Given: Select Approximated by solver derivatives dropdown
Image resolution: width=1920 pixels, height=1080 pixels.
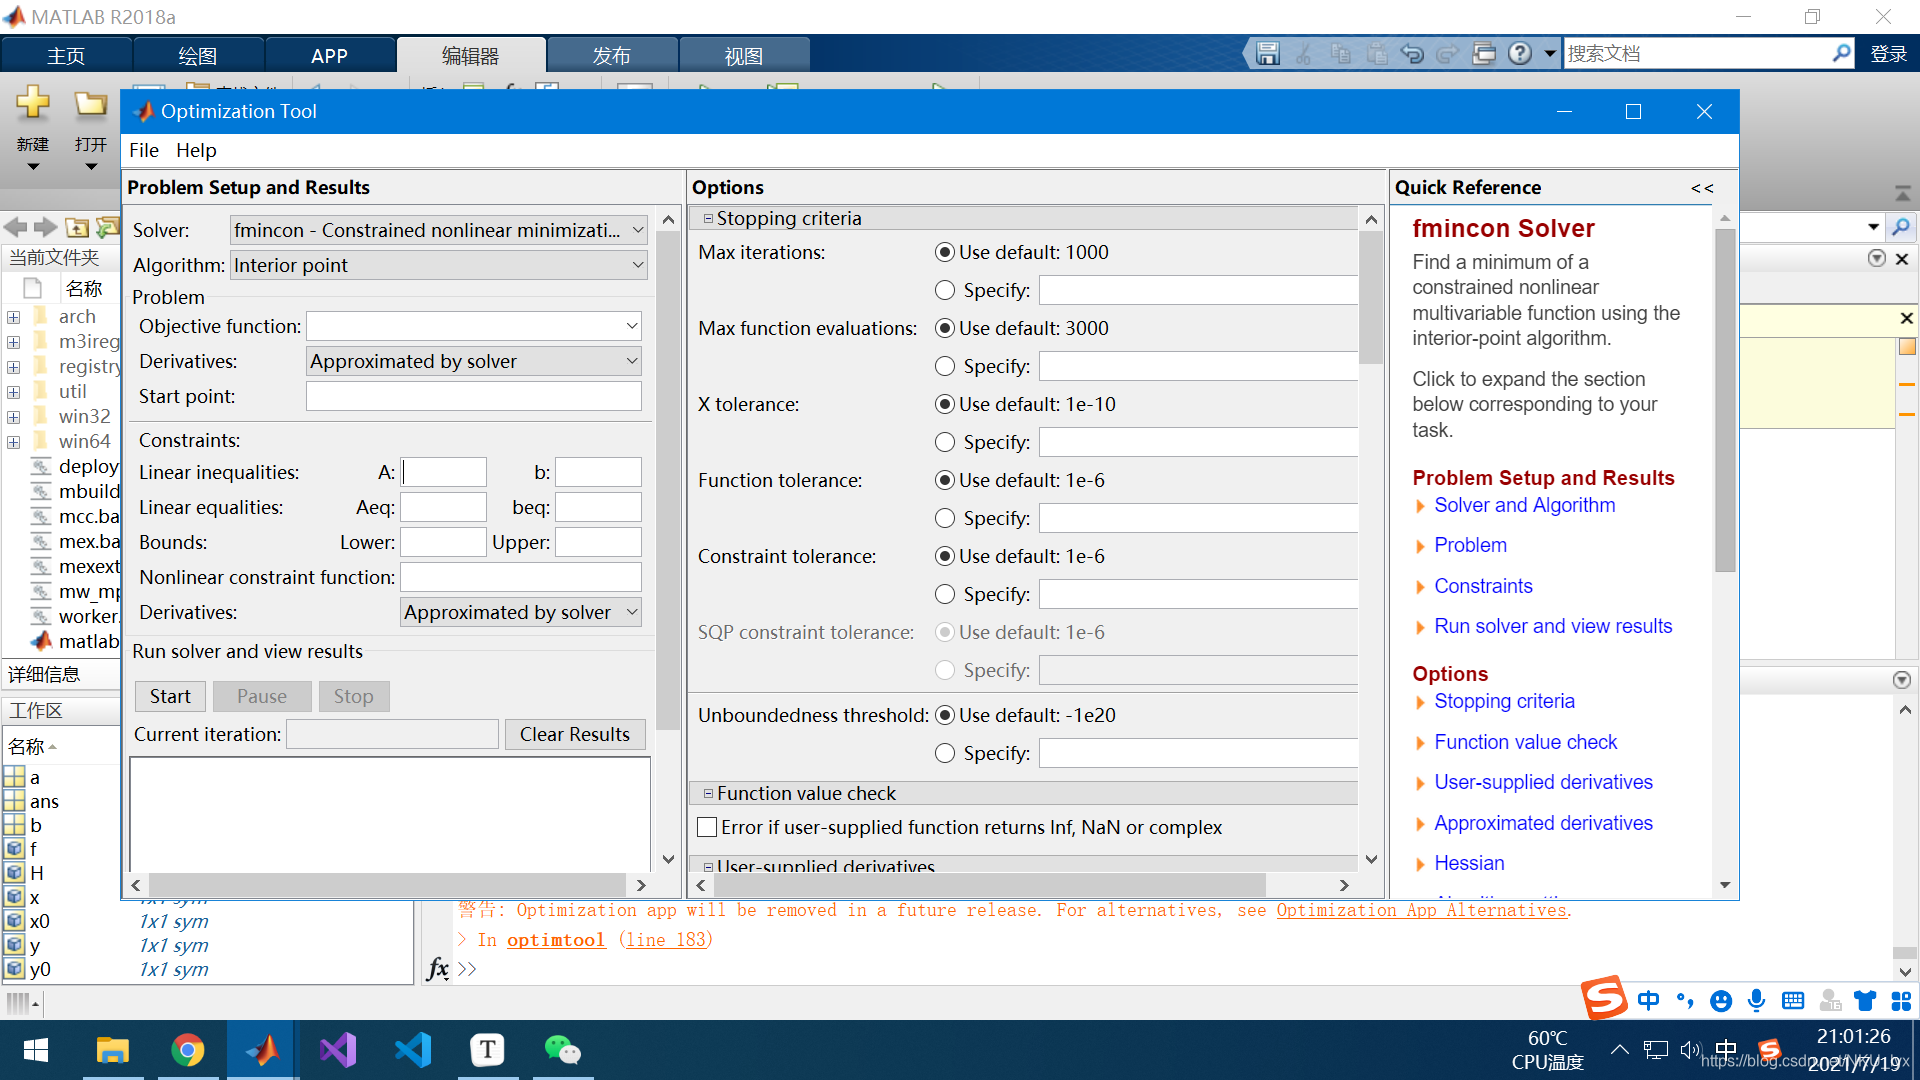Looking at the screenshot, I should (x=472, y=360).
